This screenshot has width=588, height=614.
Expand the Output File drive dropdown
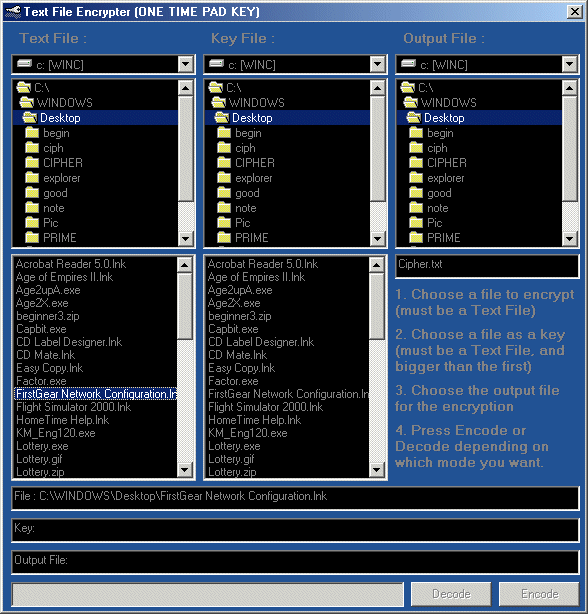(x=569, y=64)
